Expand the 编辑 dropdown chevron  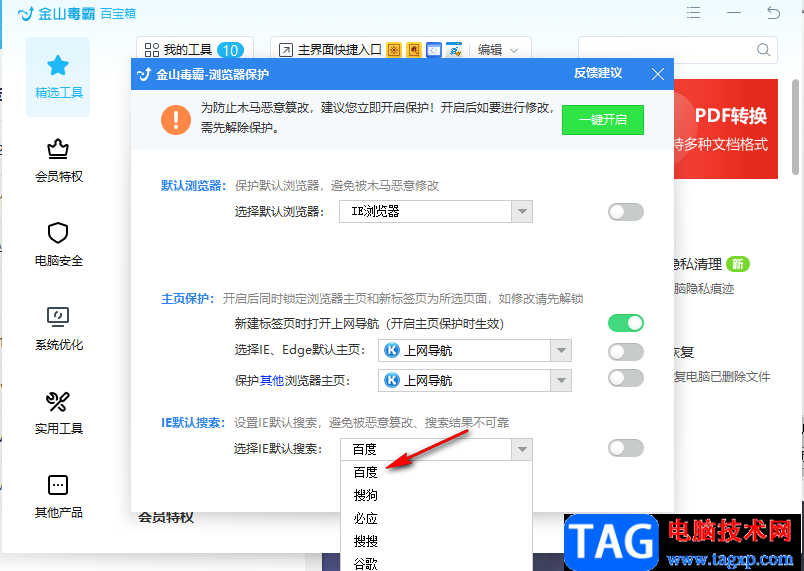tap(514, 50)
